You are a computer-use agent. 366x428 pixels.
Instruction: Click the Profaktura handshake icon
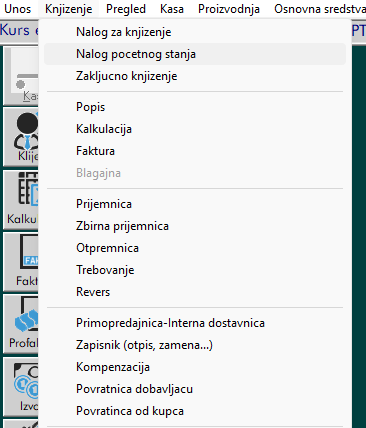(21, 324)
